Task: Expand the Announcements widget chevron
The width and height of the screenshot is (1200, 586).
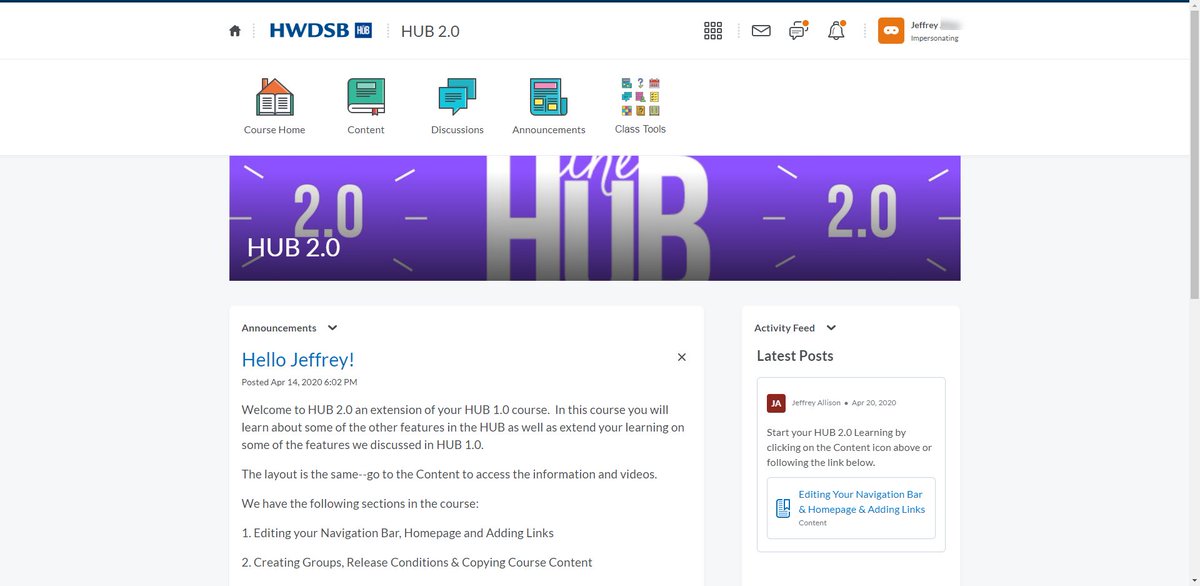Action: 333,328
